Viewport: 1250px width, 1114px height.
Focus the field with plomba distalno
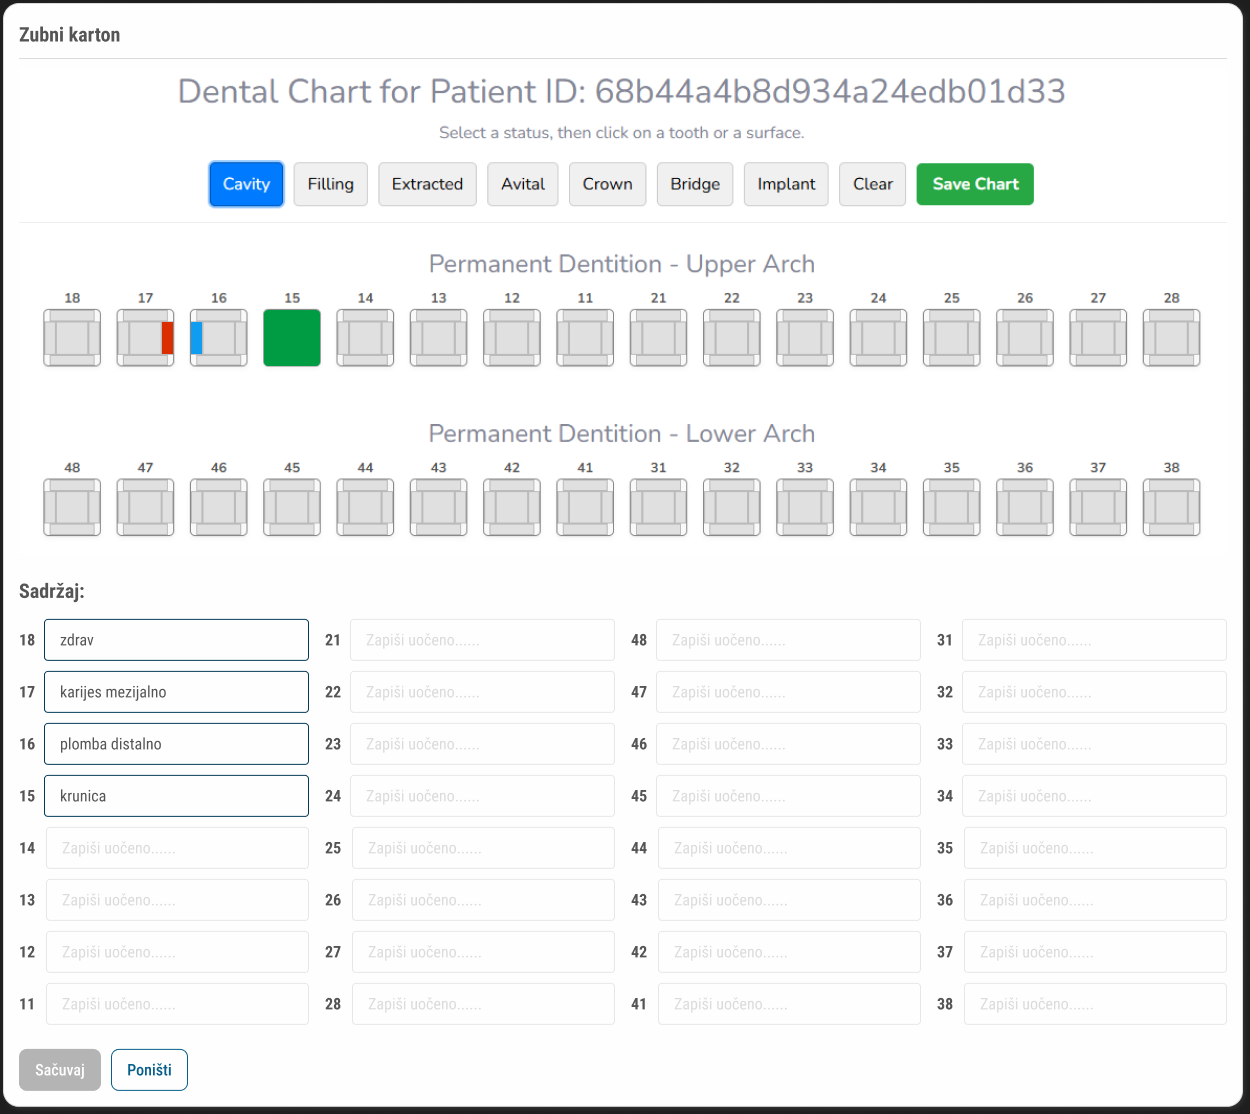(x=176, y=744)
